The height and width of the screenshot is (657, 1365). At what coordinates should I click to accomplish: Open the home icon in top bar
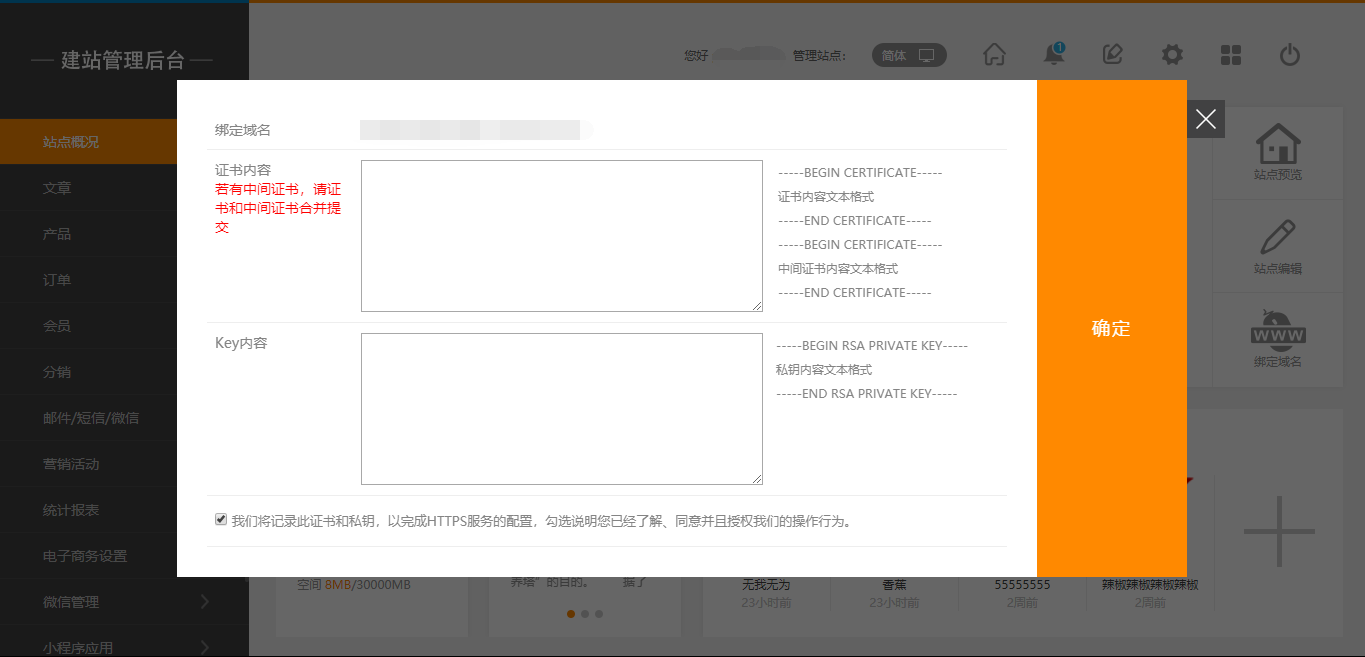click(x=994, y=55)
